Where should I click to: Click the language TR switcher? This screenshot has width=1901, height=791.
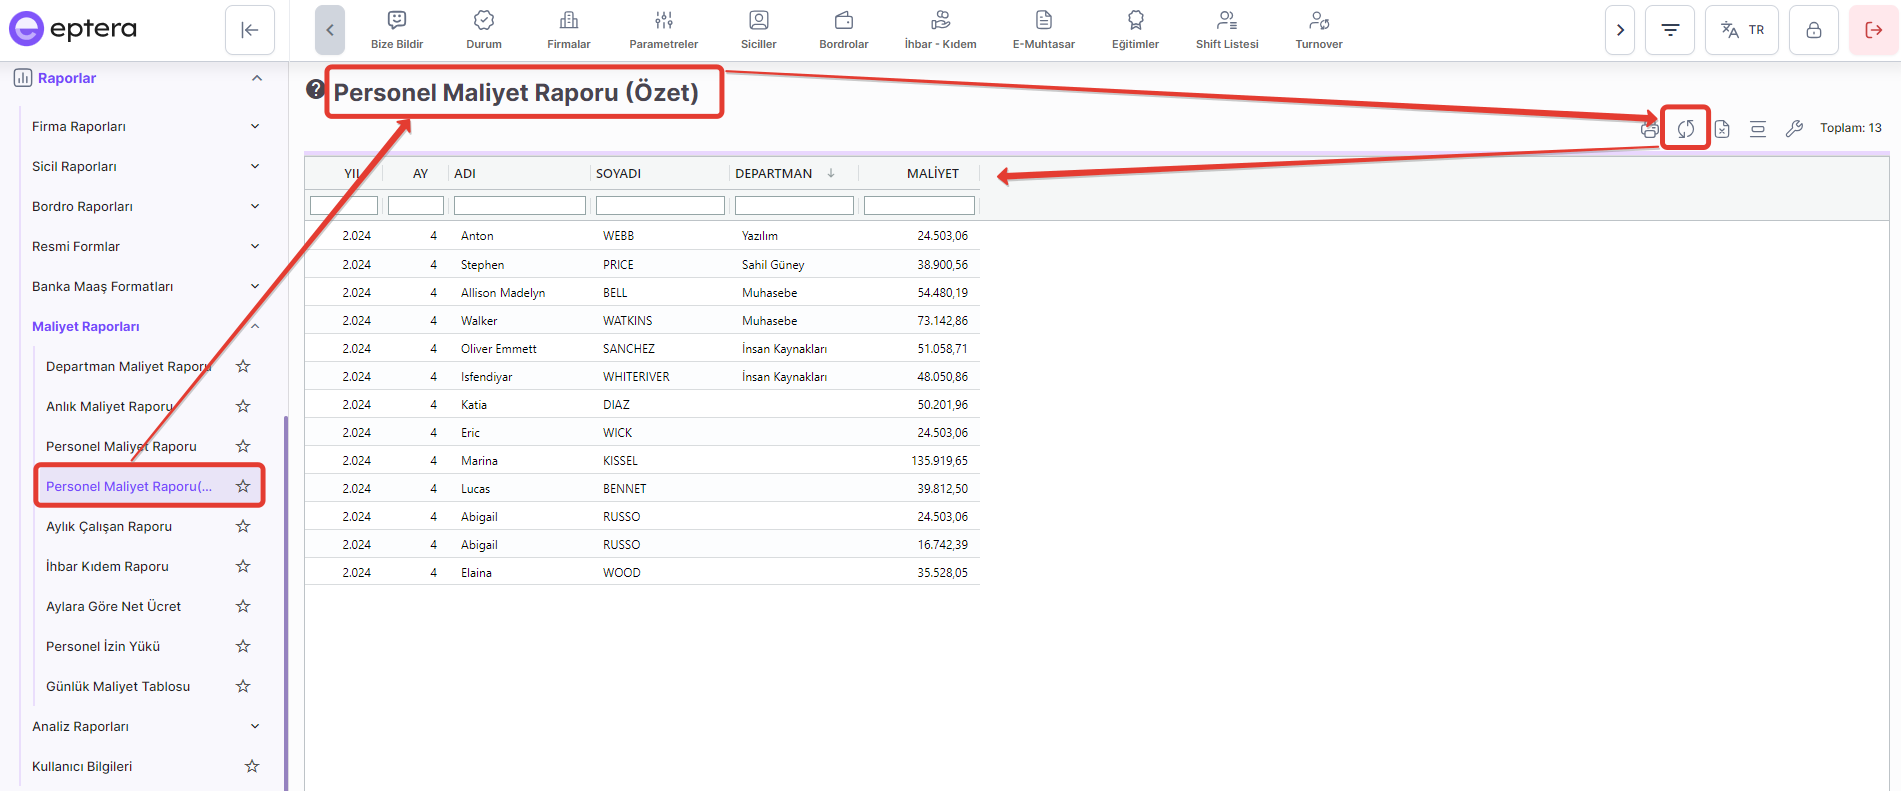coord(1741,30)
